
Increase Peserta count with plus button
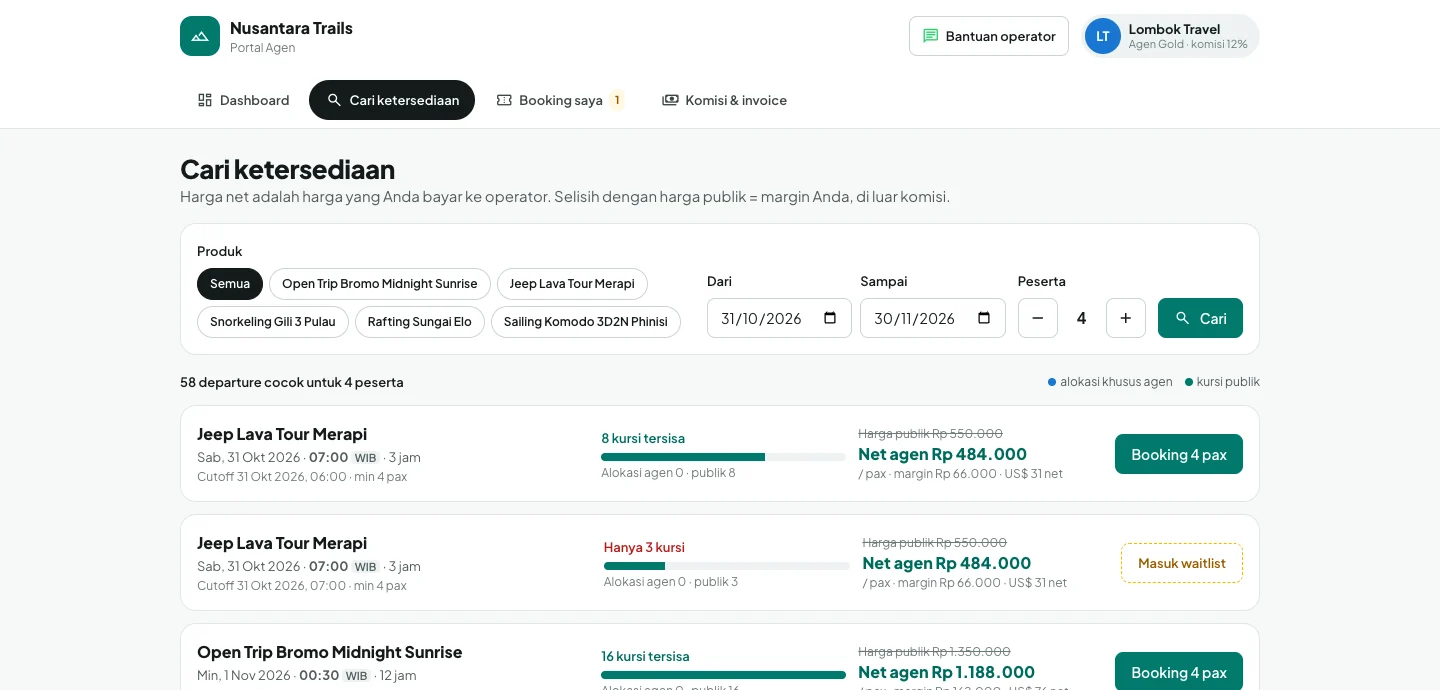[1126, 318]
